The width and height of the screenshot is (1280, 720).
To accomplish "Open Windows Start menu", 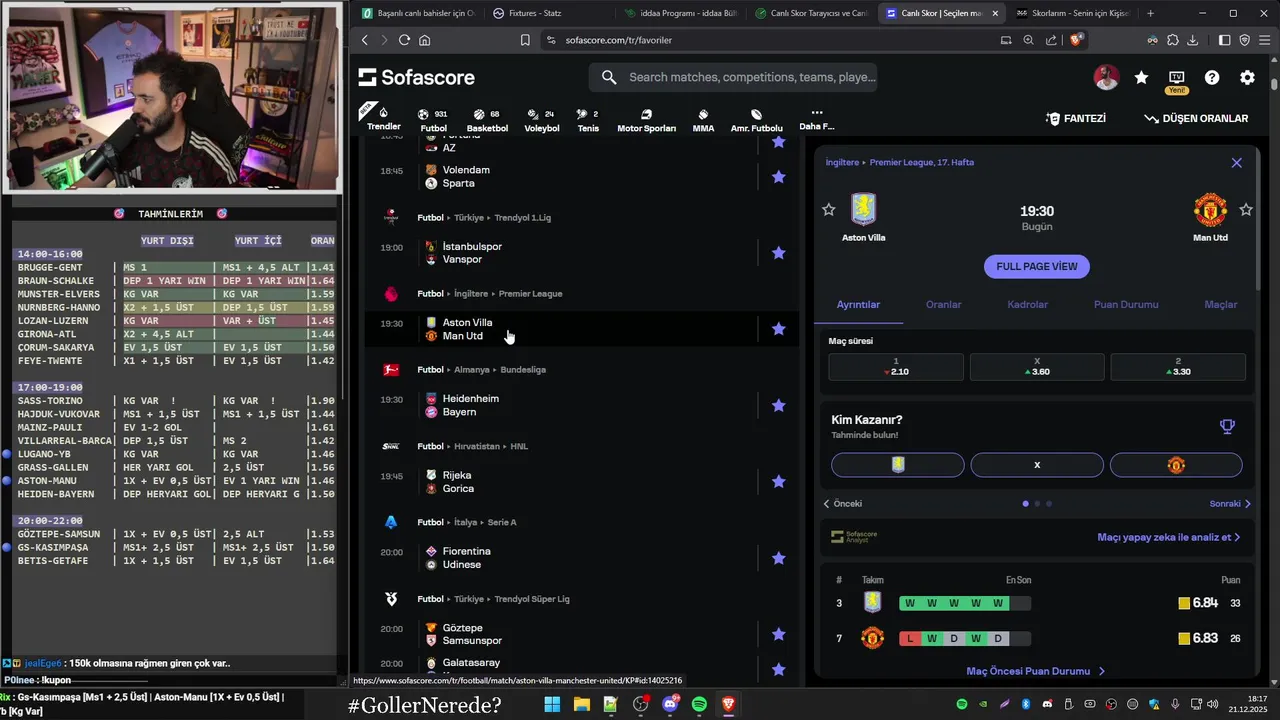I will tap(552, 705).
